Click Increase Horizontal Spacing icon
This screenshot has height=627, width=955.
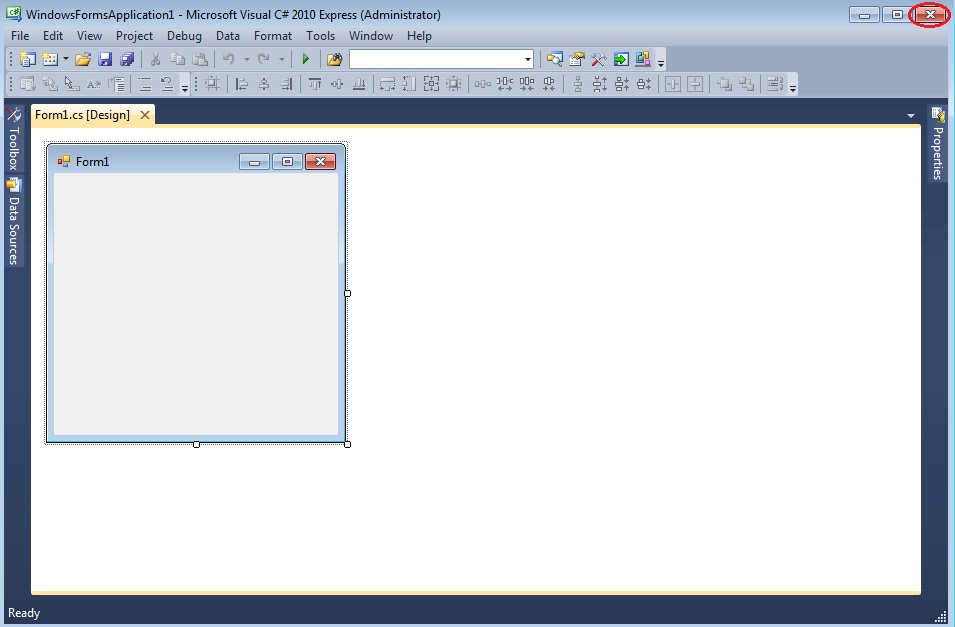pos(505,83)
